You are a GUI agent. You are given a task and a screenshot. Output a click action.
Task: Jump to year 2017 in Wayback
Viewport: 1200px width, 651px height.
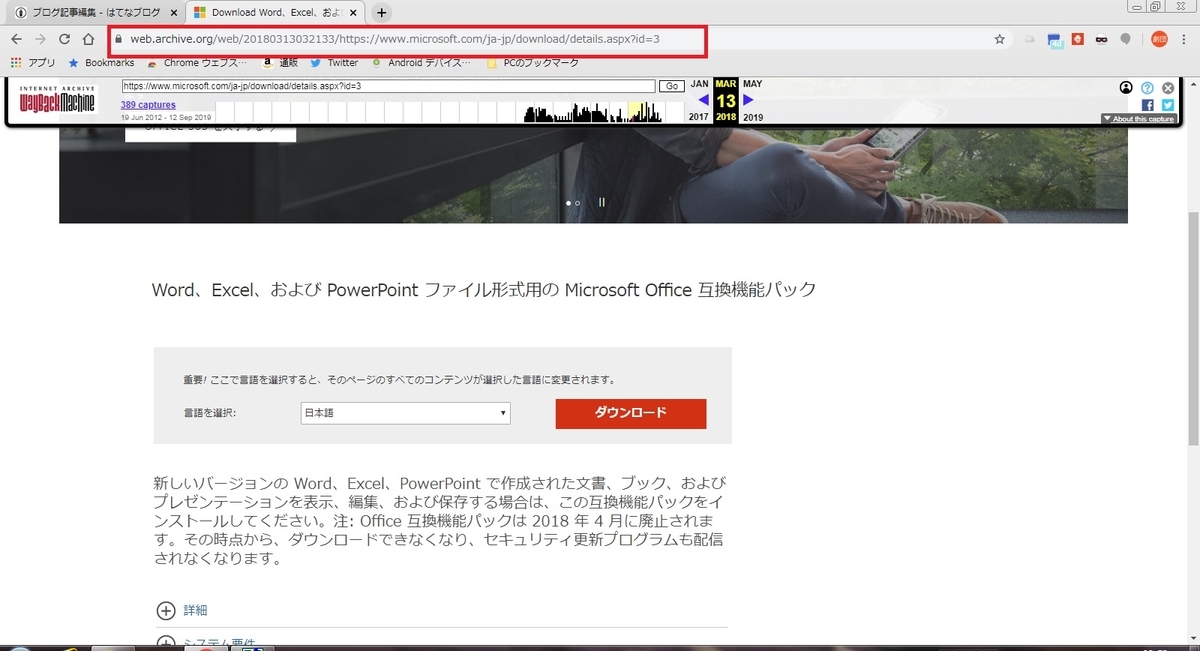(x=699, y=117)
